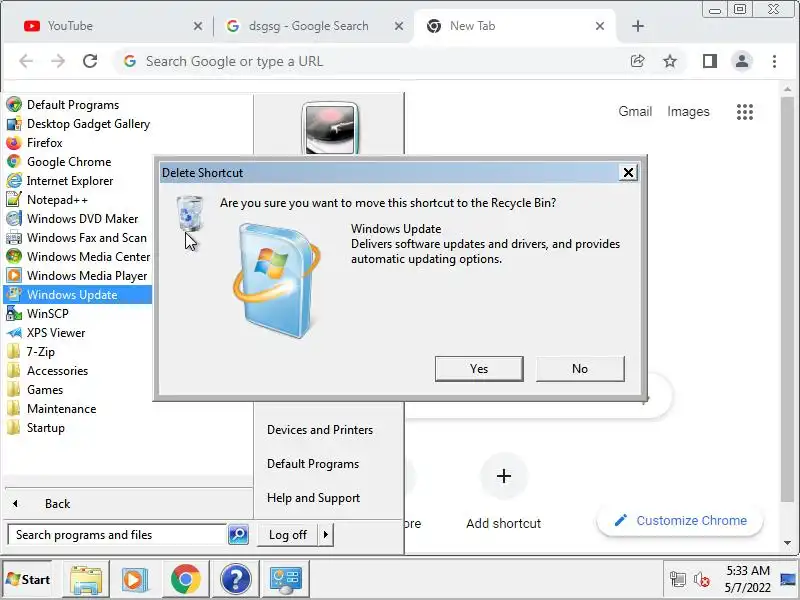The height and width of the screenshot is (600, 800).
Task: Switch to the dsgsg Google Search tab
Action: [x=309, y=26]
